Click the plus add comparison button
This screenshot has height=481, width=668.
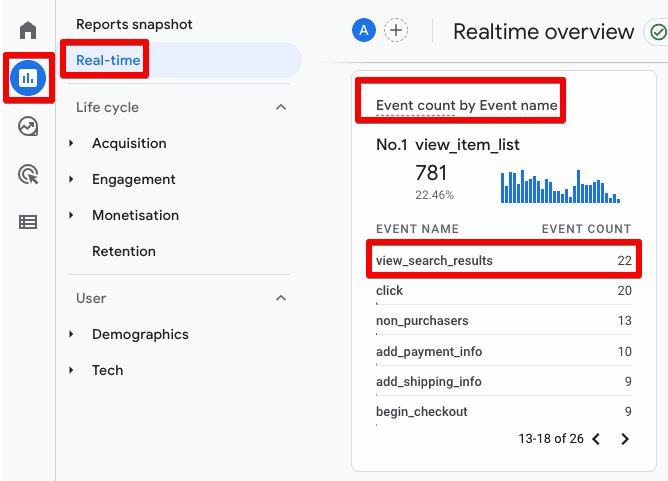point(397,31)
